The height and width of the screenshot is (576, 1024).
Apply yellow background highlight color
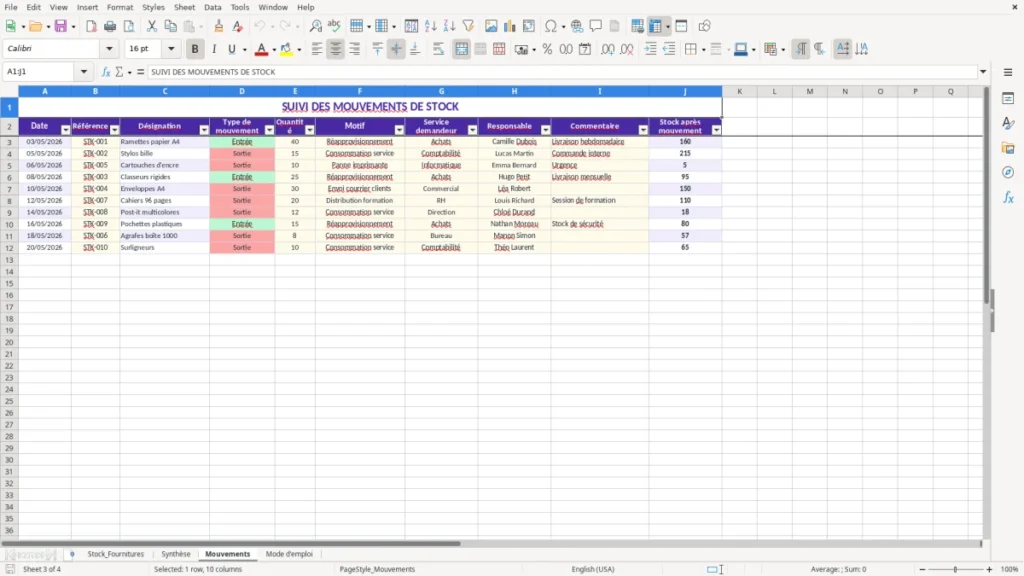[286, 49]
